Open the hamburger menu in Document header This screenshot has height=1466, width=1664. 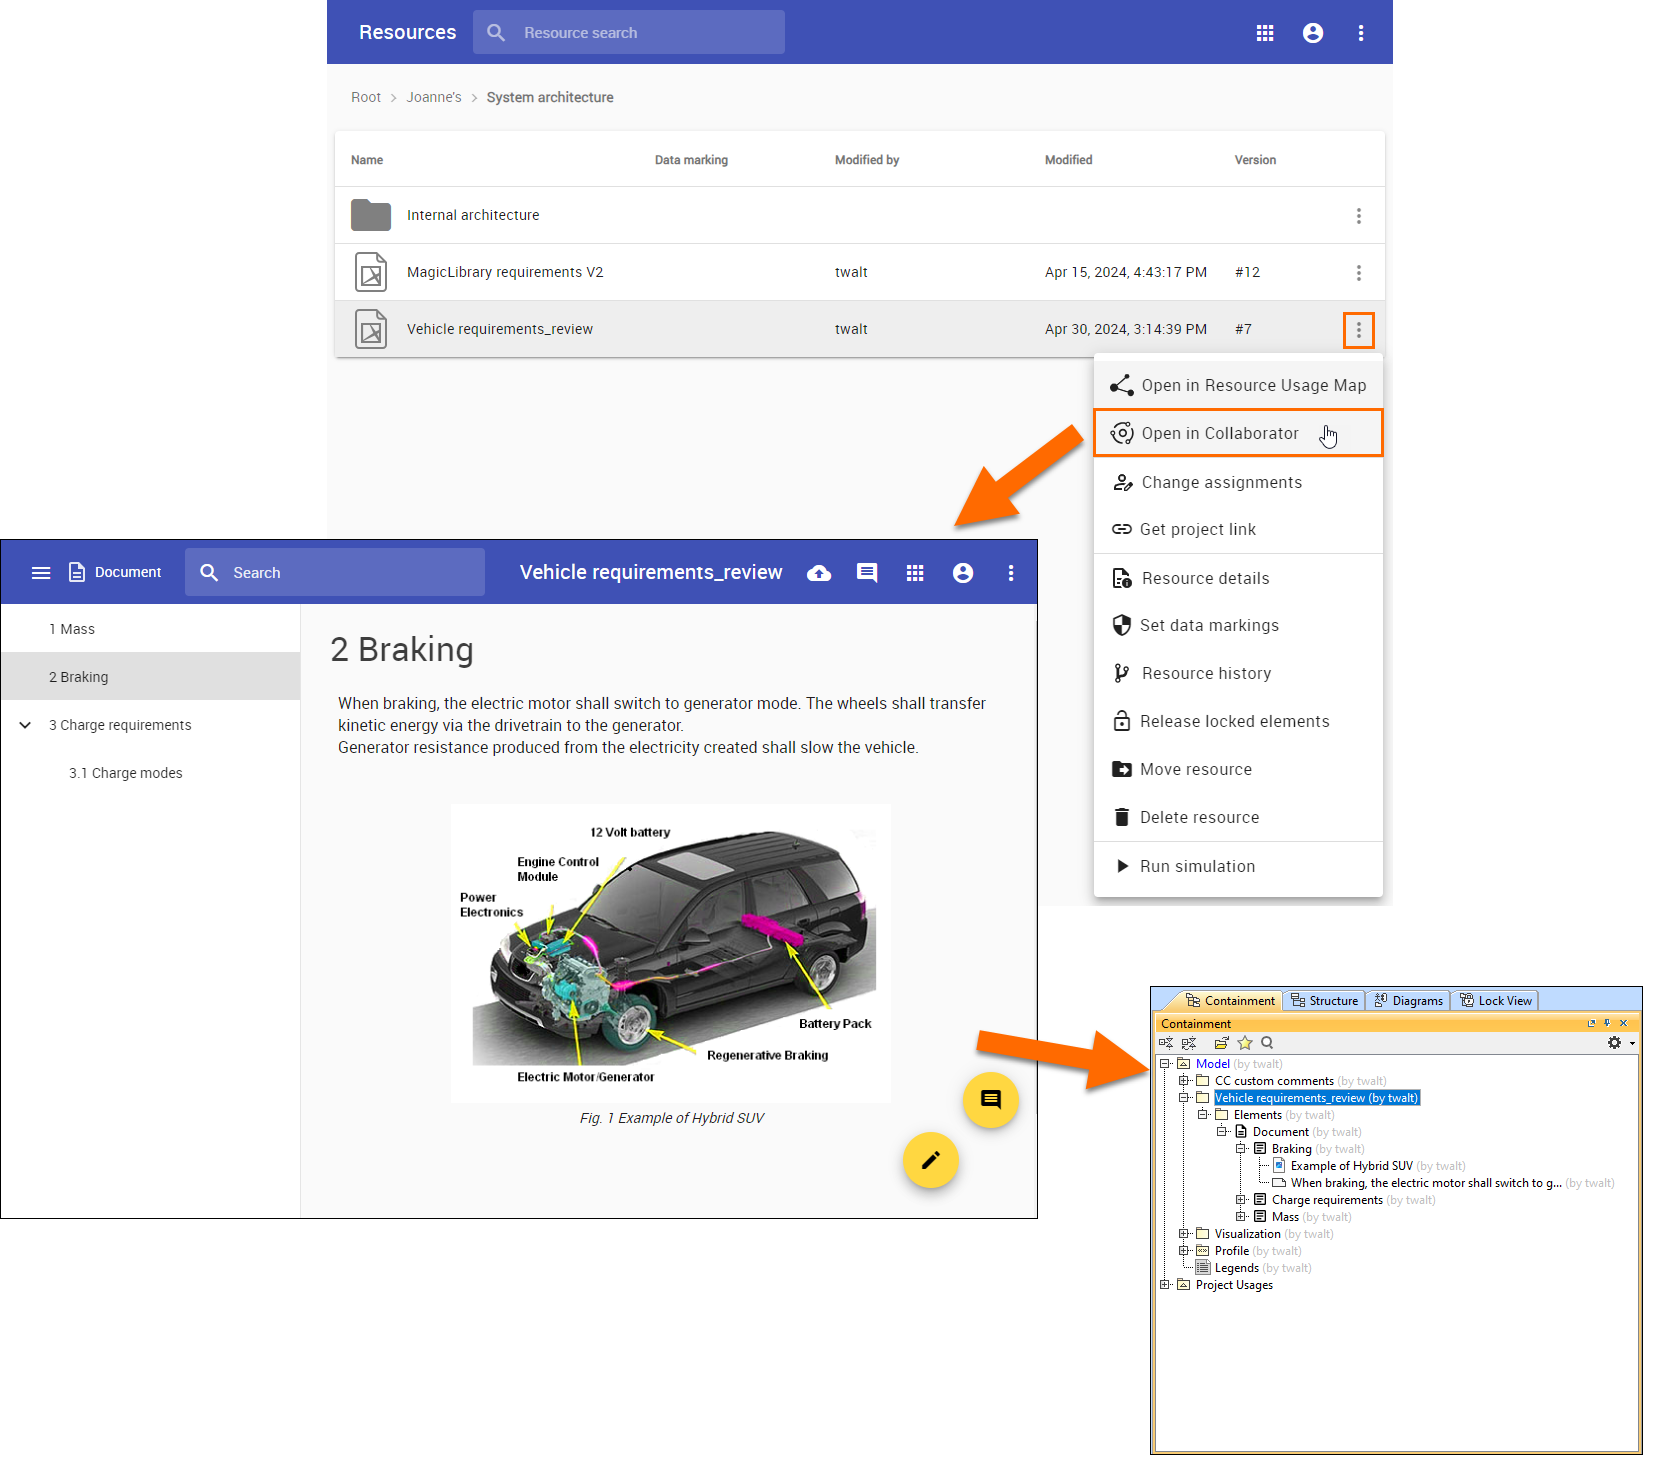pos(41,573)
